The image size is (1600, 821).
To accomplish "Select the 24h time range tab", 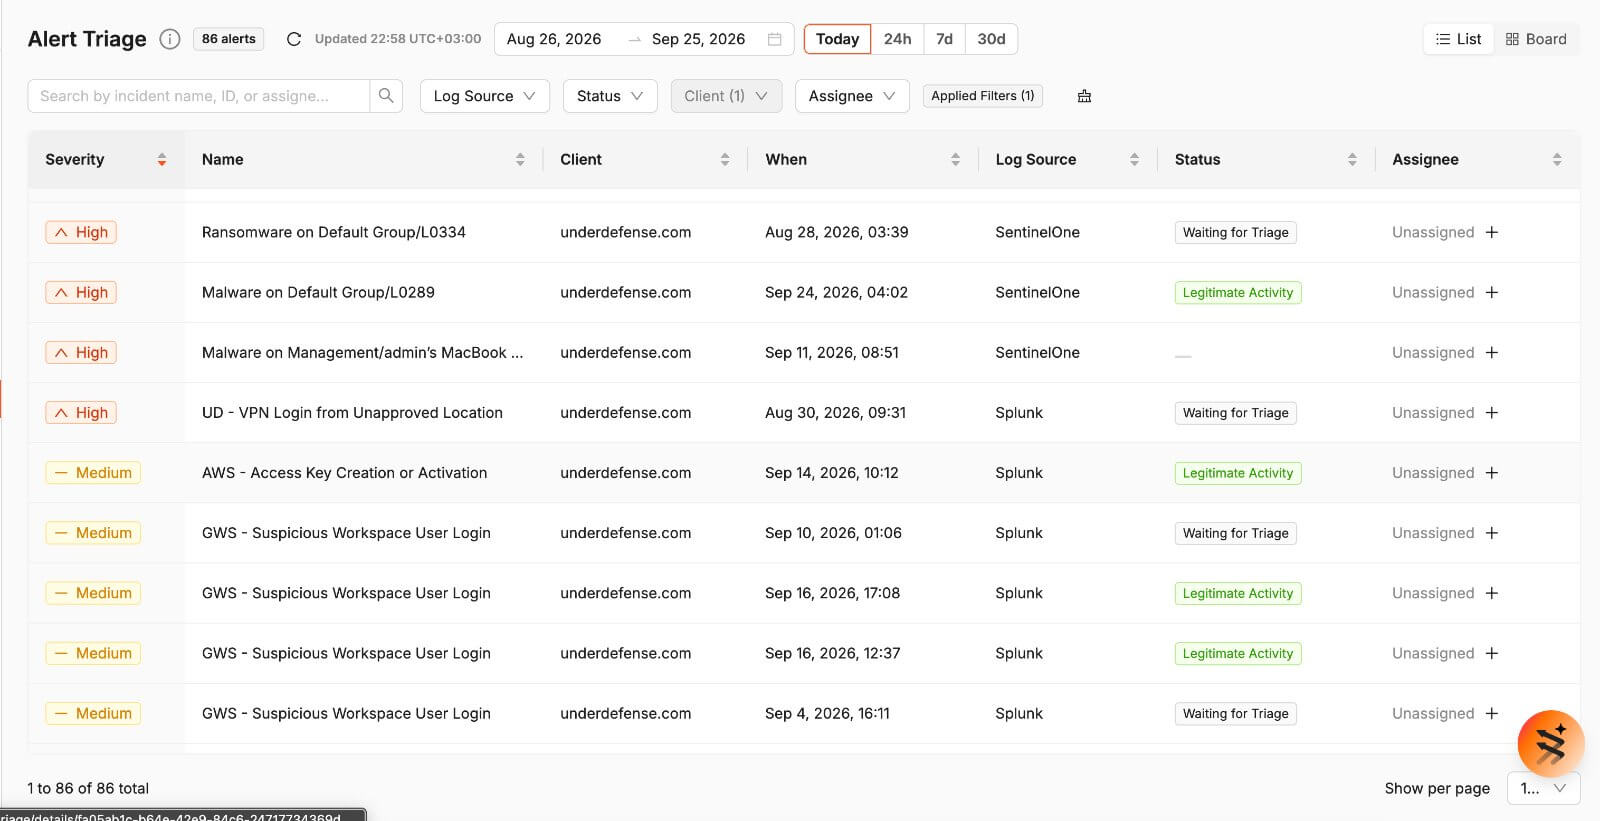I will point(897,39).
